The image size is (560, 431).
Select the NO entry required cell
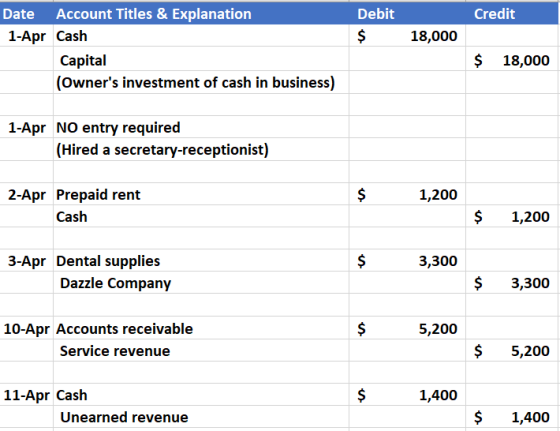coord(201,127)
